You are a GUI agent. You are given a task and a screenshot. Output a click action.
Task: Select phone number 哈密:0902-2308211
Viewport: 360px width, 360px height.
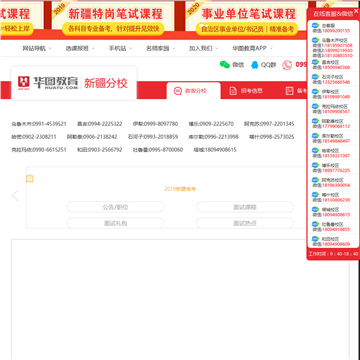pyautogui.click(x=34, y=137)
